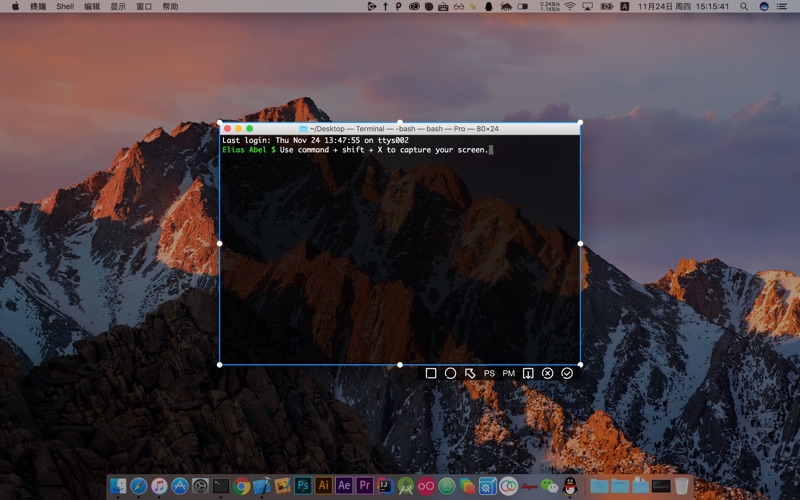Image resolution: width=800 pixels, height=500 pixels.
Task: Open the Trash in the Dock
Action: 682,485
